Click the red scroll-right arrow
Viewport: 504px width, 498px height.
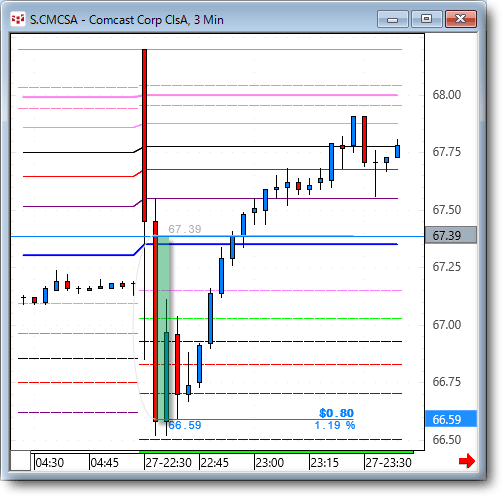(x=466, y=461)
